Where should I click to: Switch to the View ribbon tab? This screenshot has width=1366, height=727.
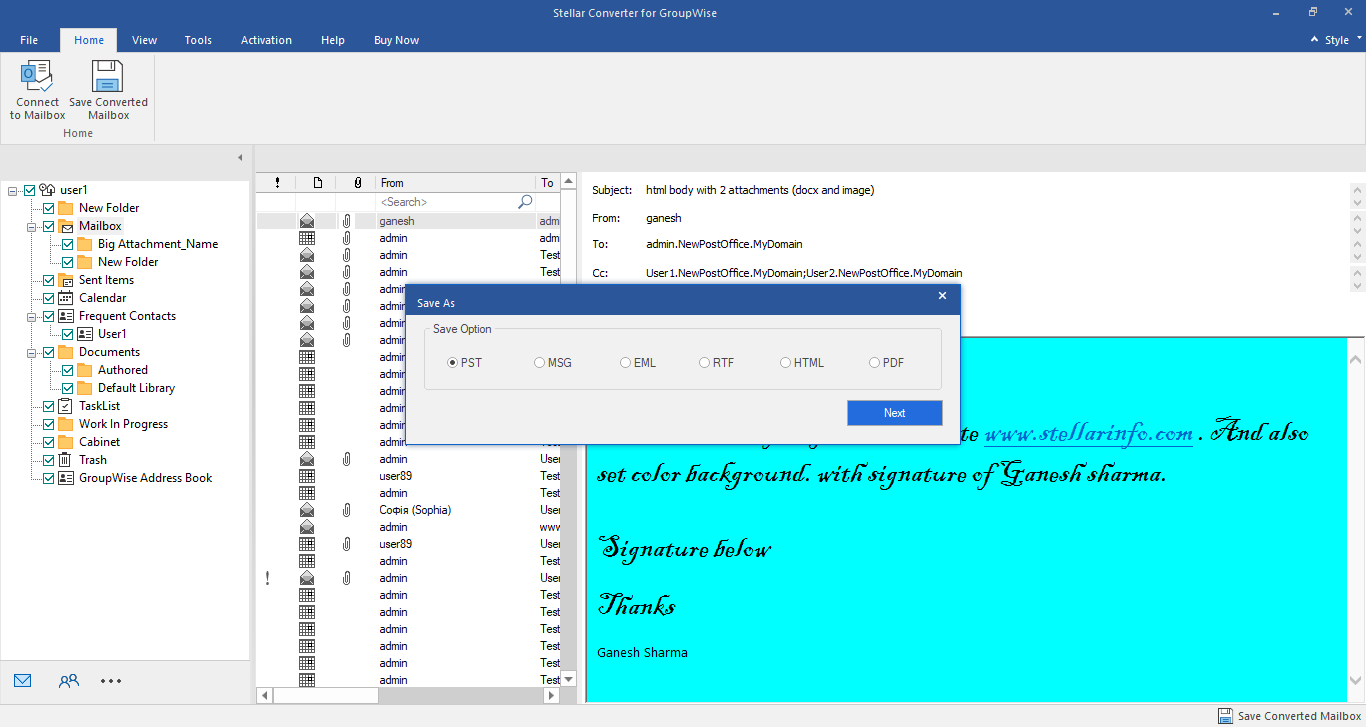pyautogui.click(x=145, y=40)
